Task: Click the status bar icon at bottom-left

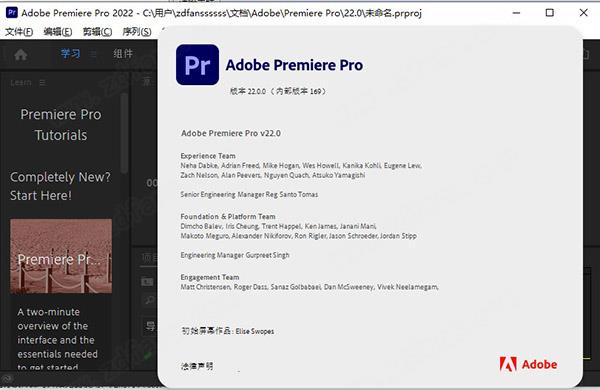Action: pos(8,379)
